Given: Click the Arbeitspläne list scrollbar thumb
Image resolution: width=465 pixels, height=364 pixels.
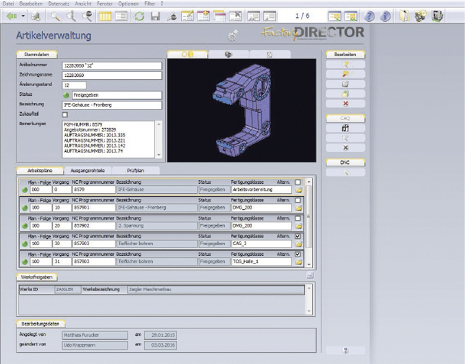Looking at the screenshot, I should [x=309, y=217].
